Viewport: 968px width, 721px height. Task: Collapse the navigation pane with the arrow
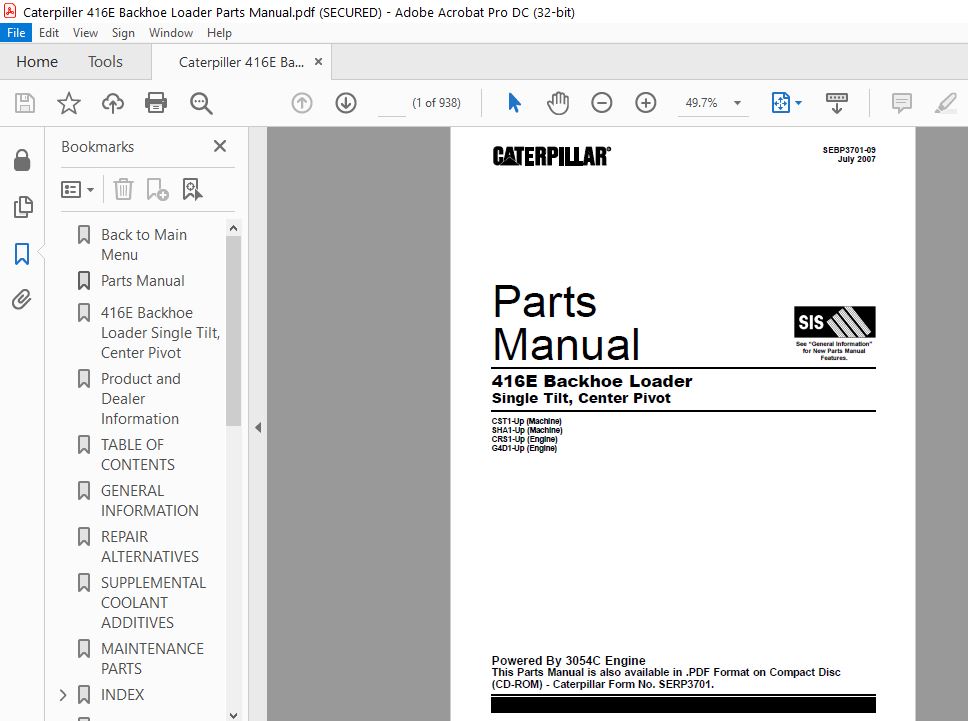pos(258,427)
